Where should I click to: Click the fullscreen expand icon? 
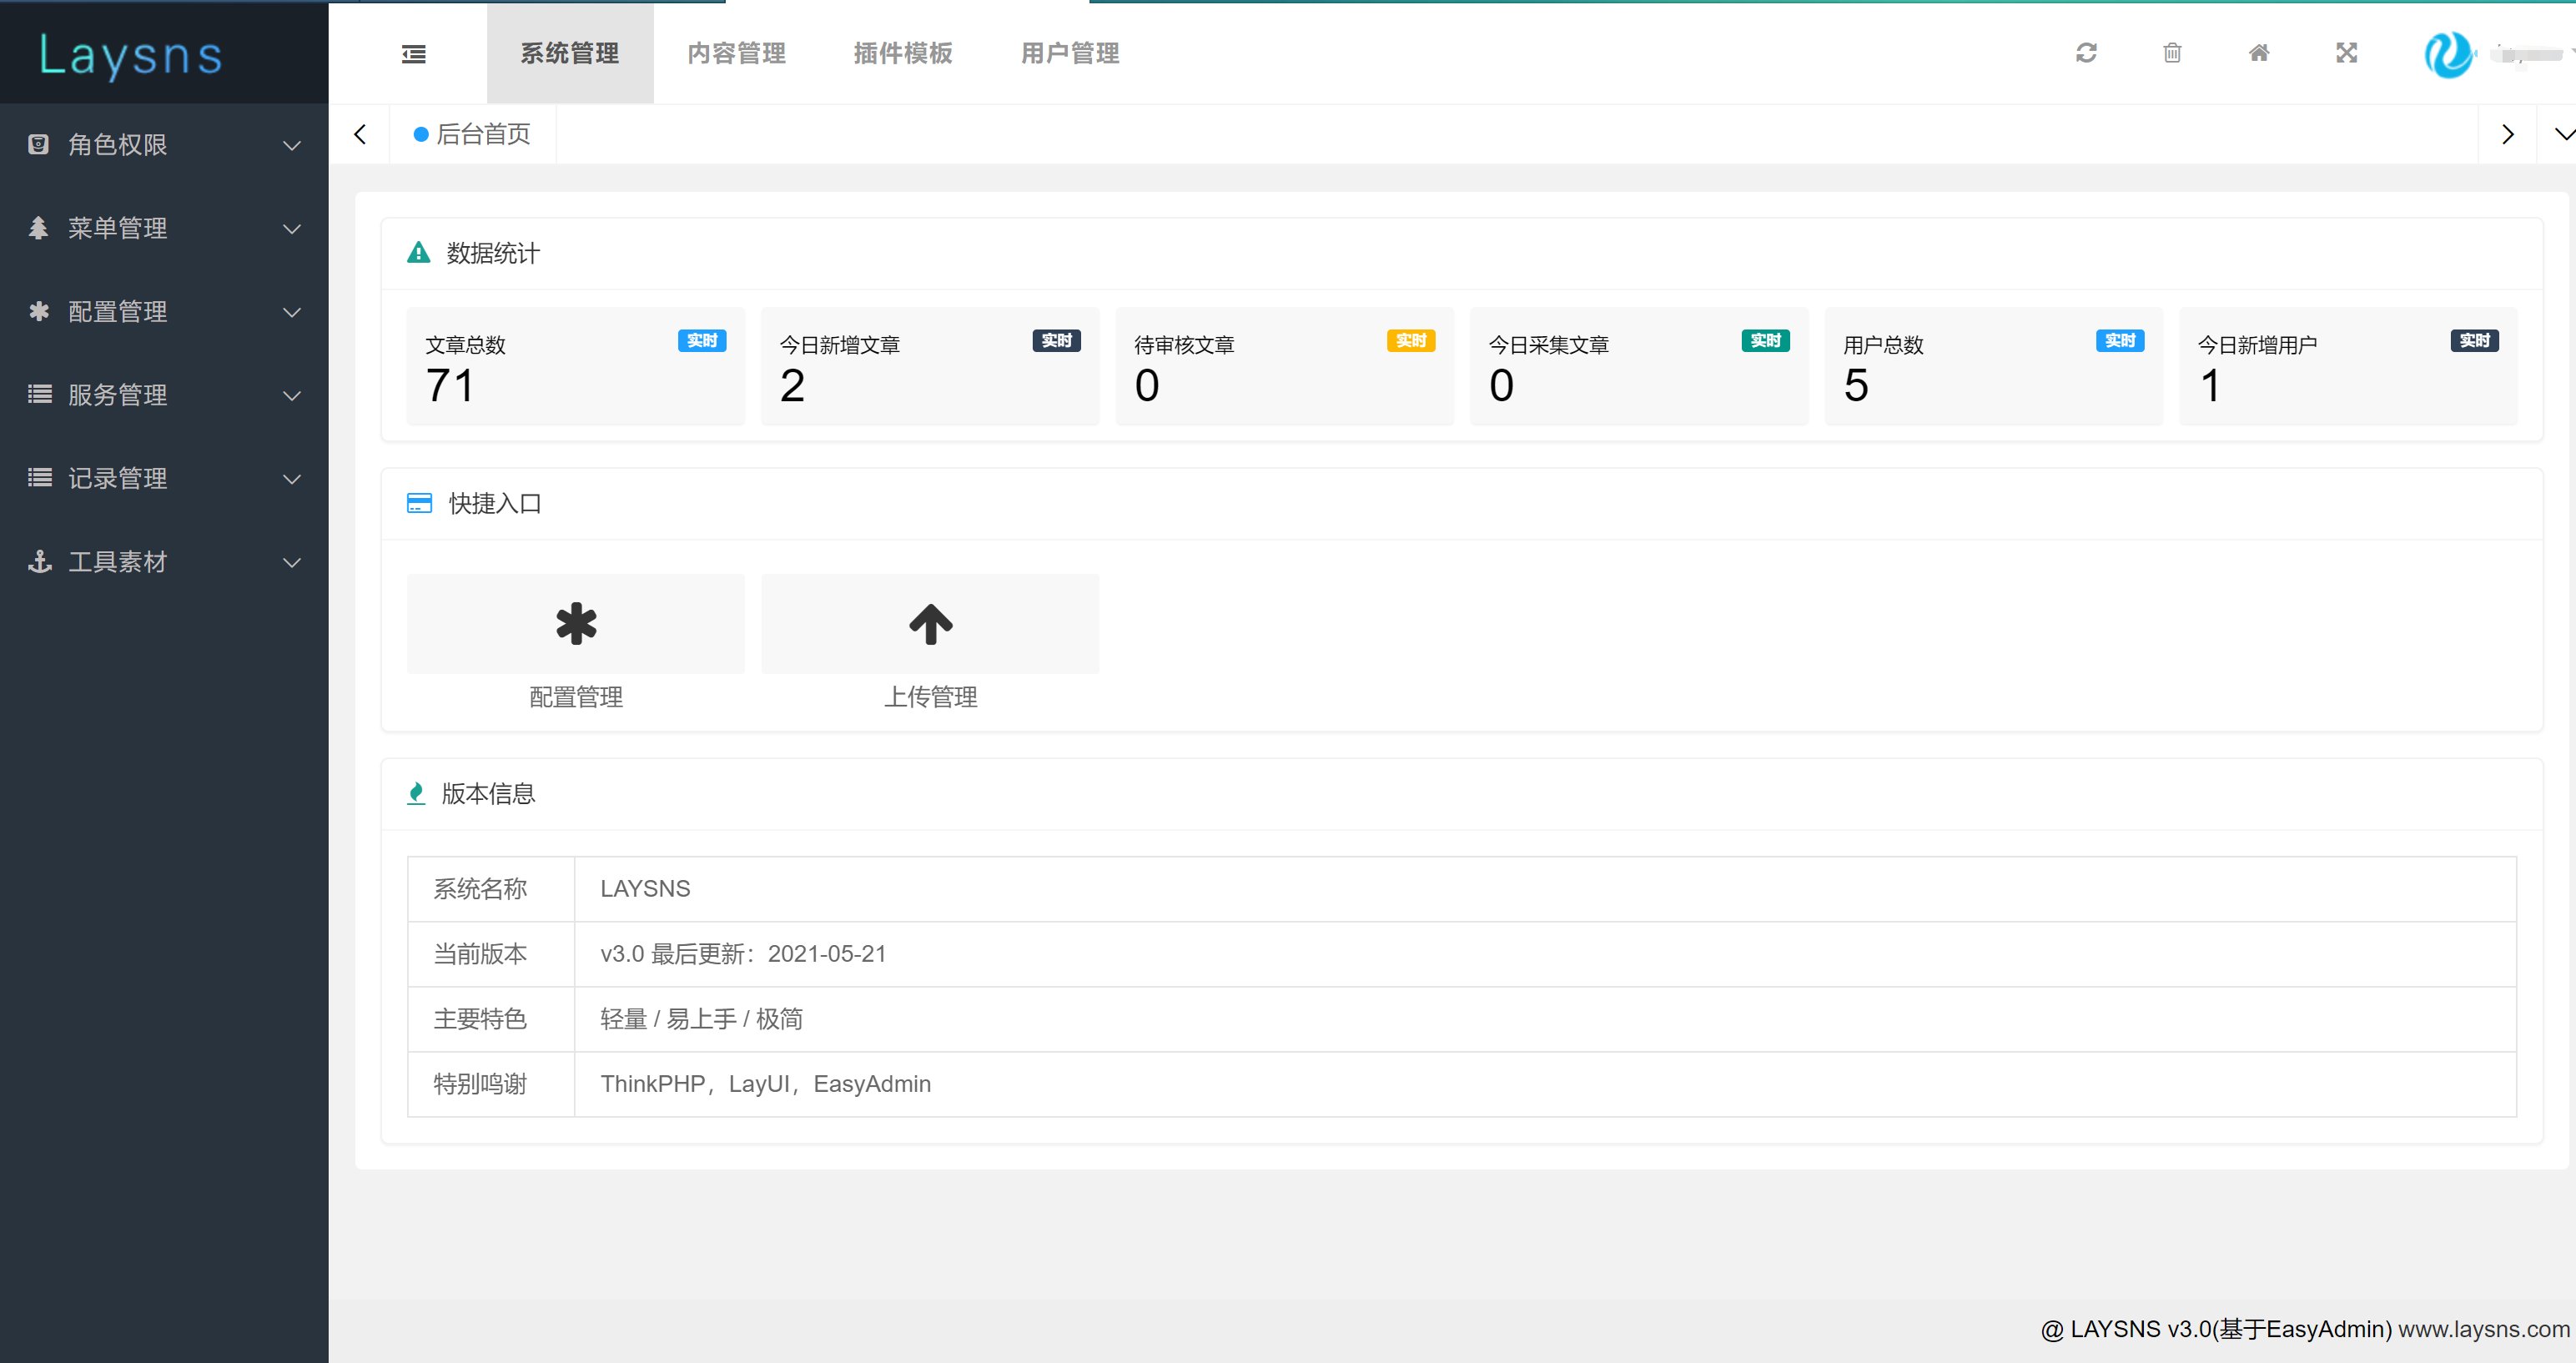pos(2346,53)
